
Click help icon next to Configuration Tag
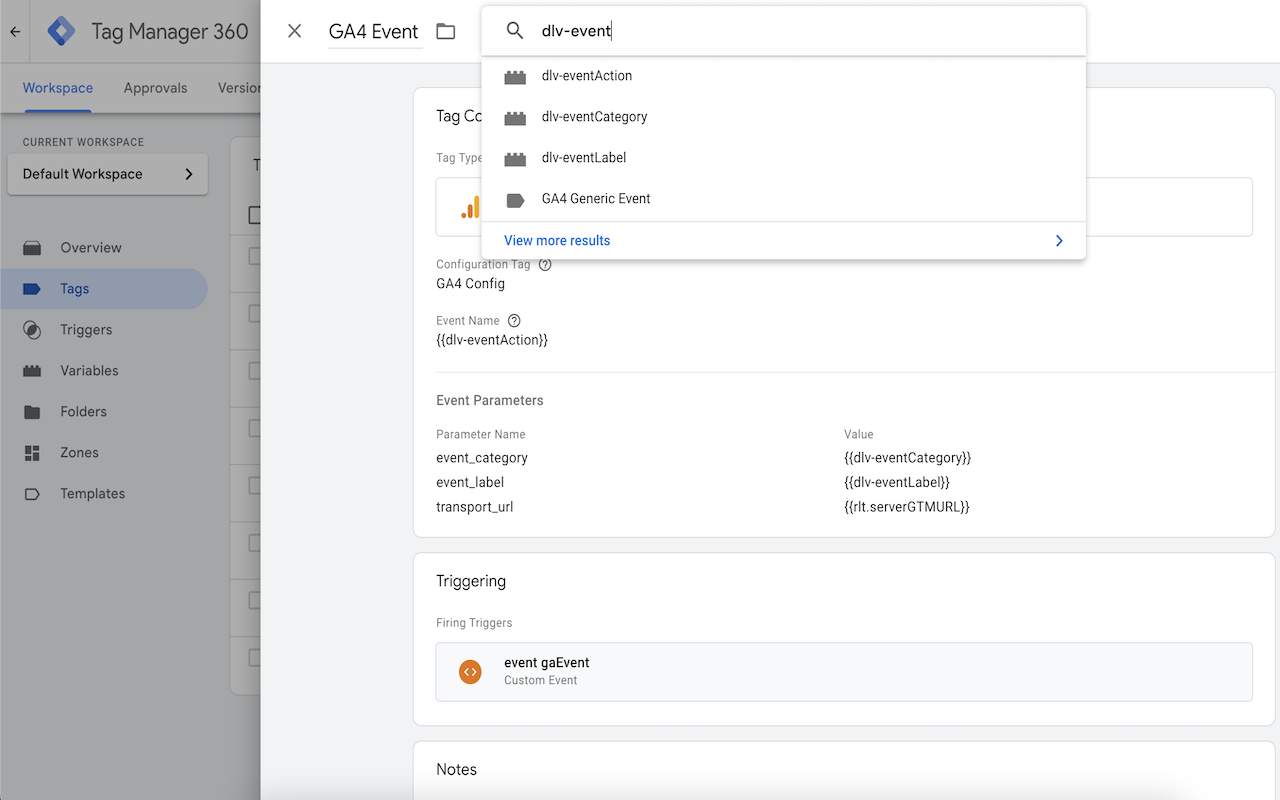545,265
